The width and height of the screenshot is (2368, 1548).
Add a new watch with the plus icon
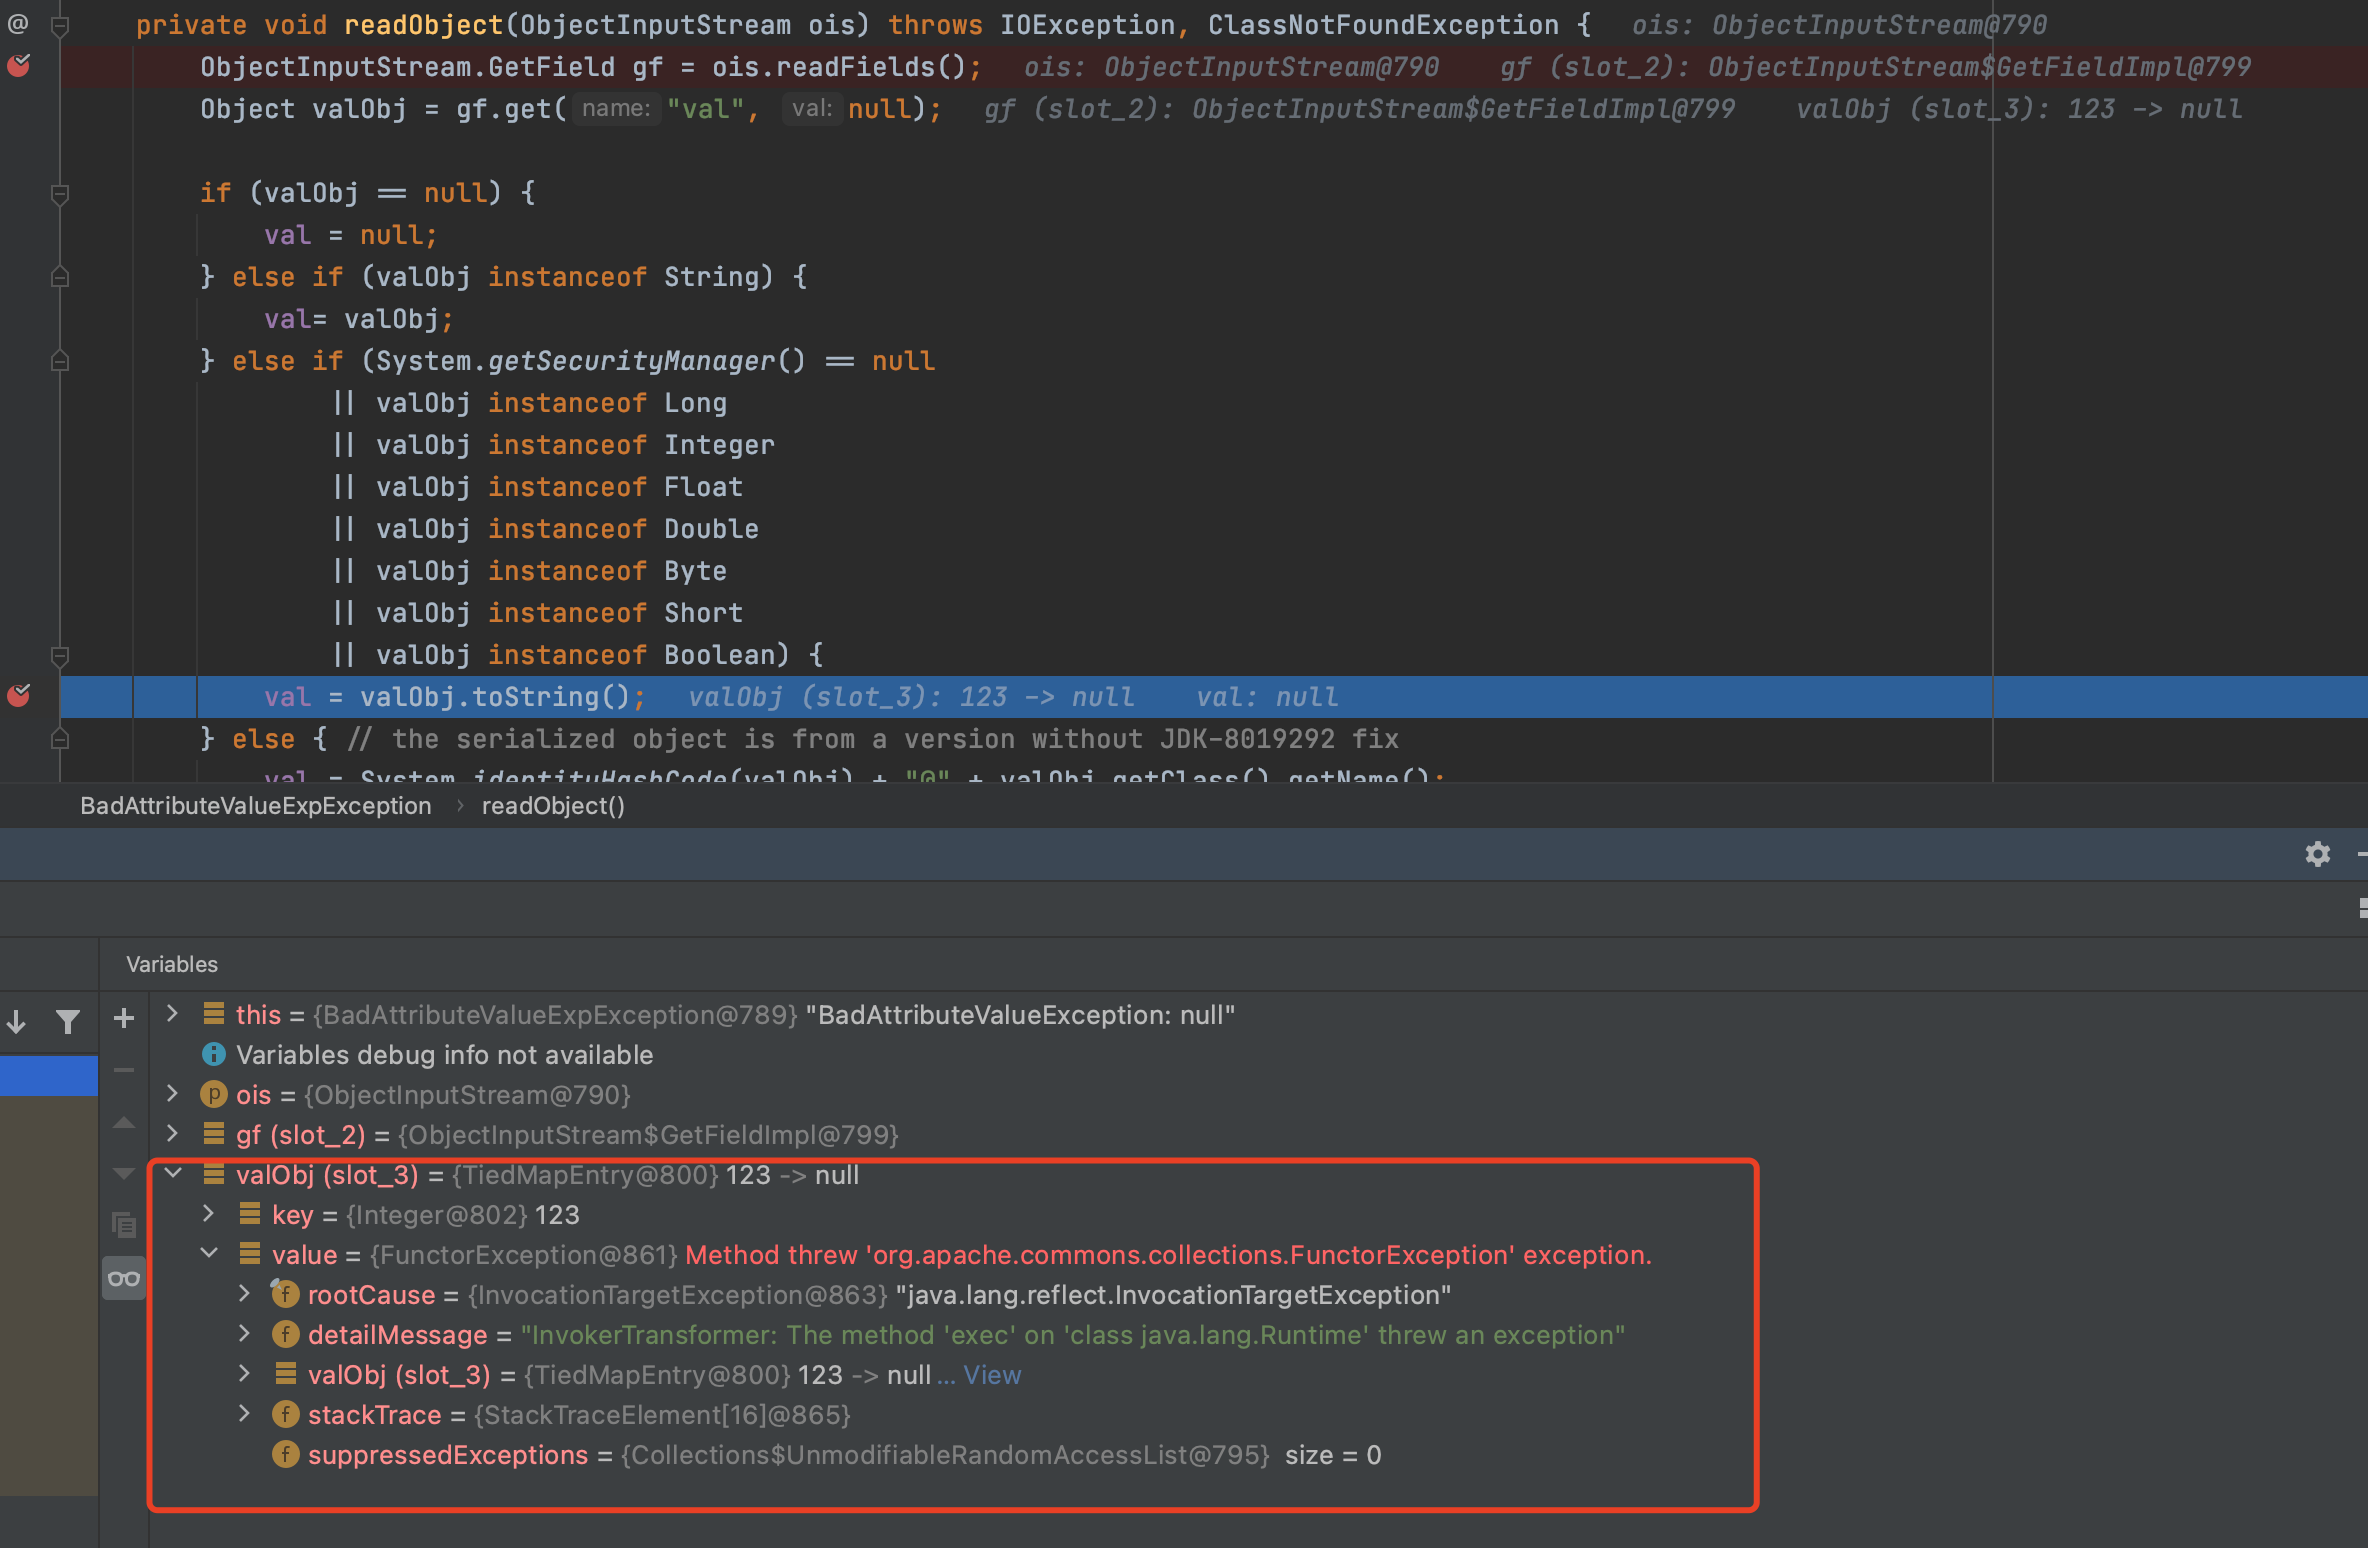tap(124, 1018)
